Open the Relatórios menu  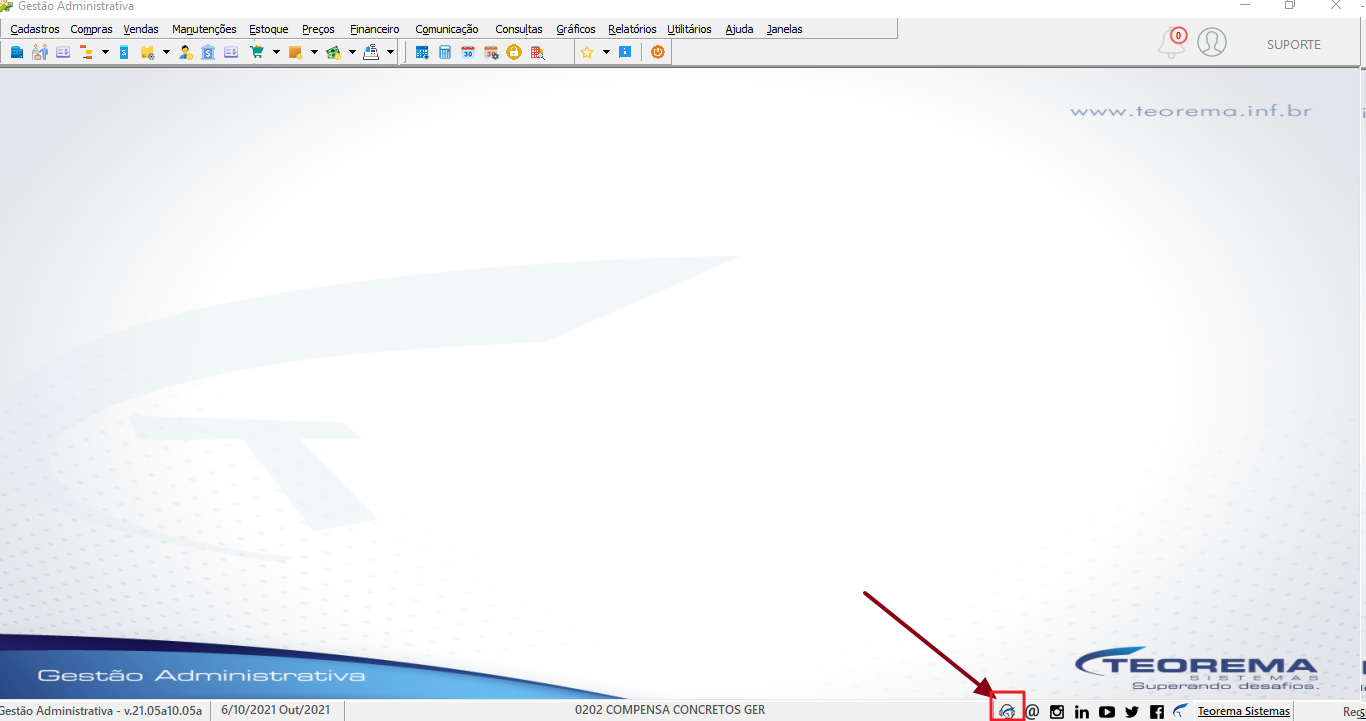point(632,29)
